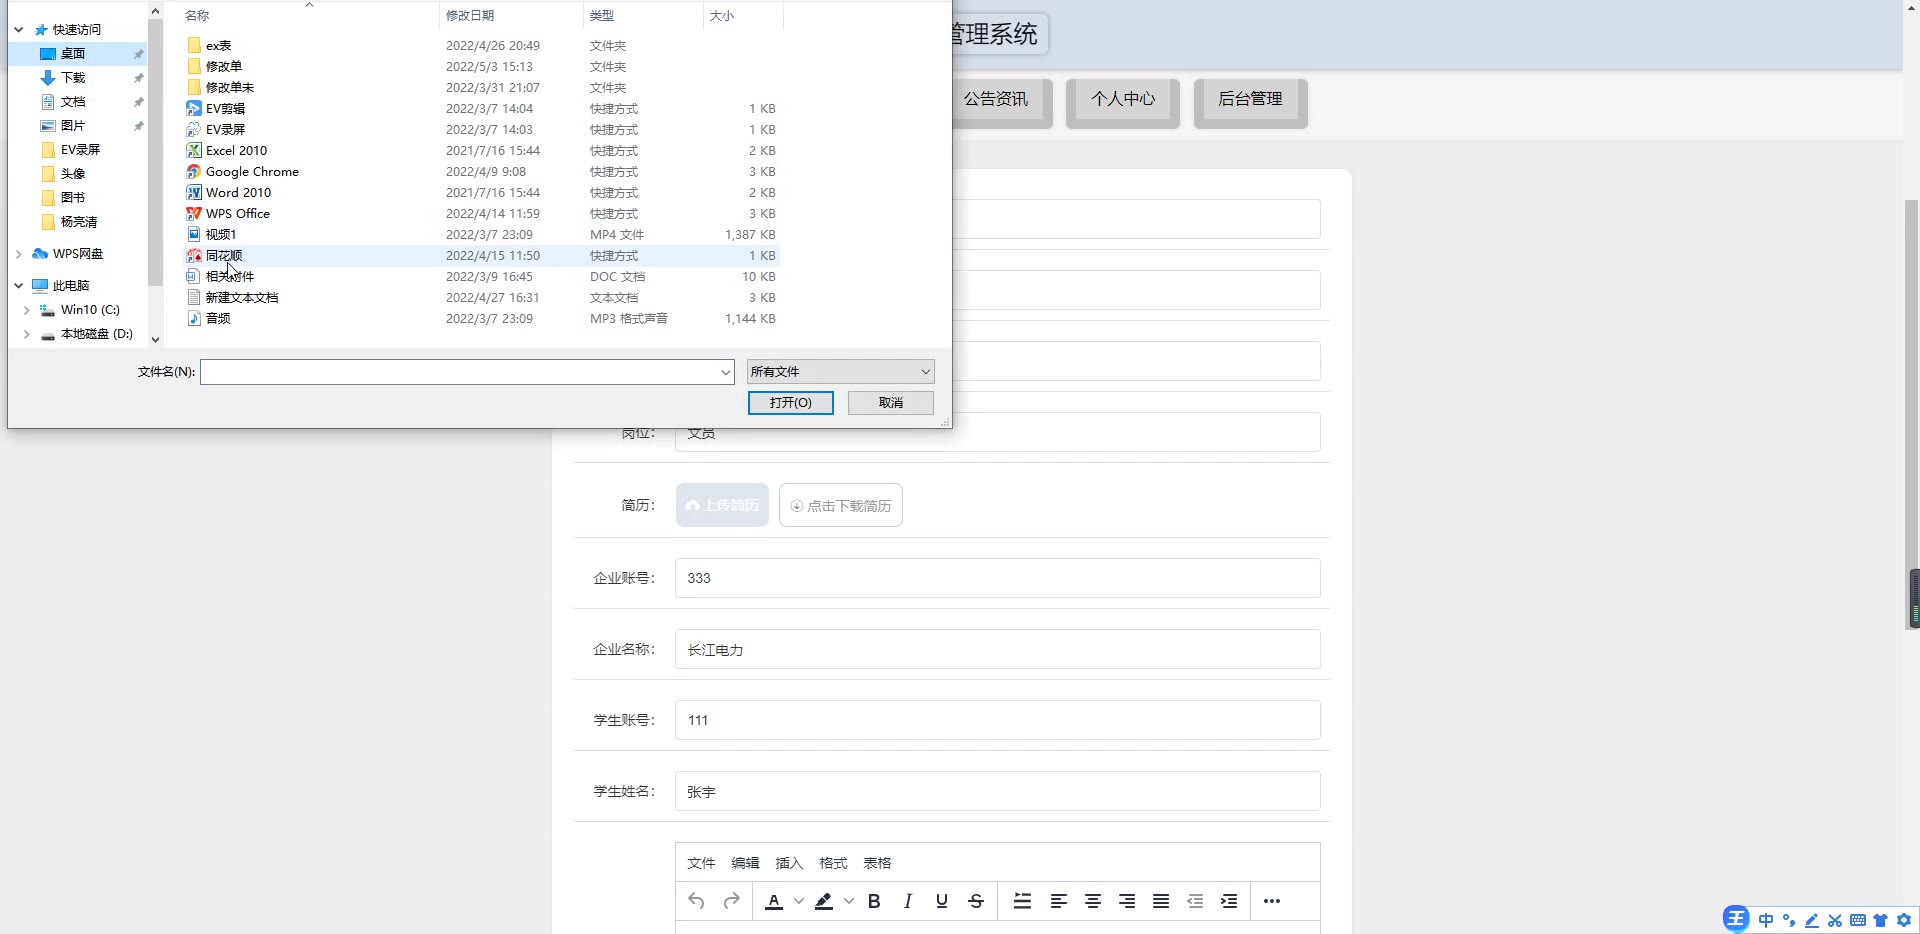Select the 视频1 MP4 file

click(x=221, y=235)
